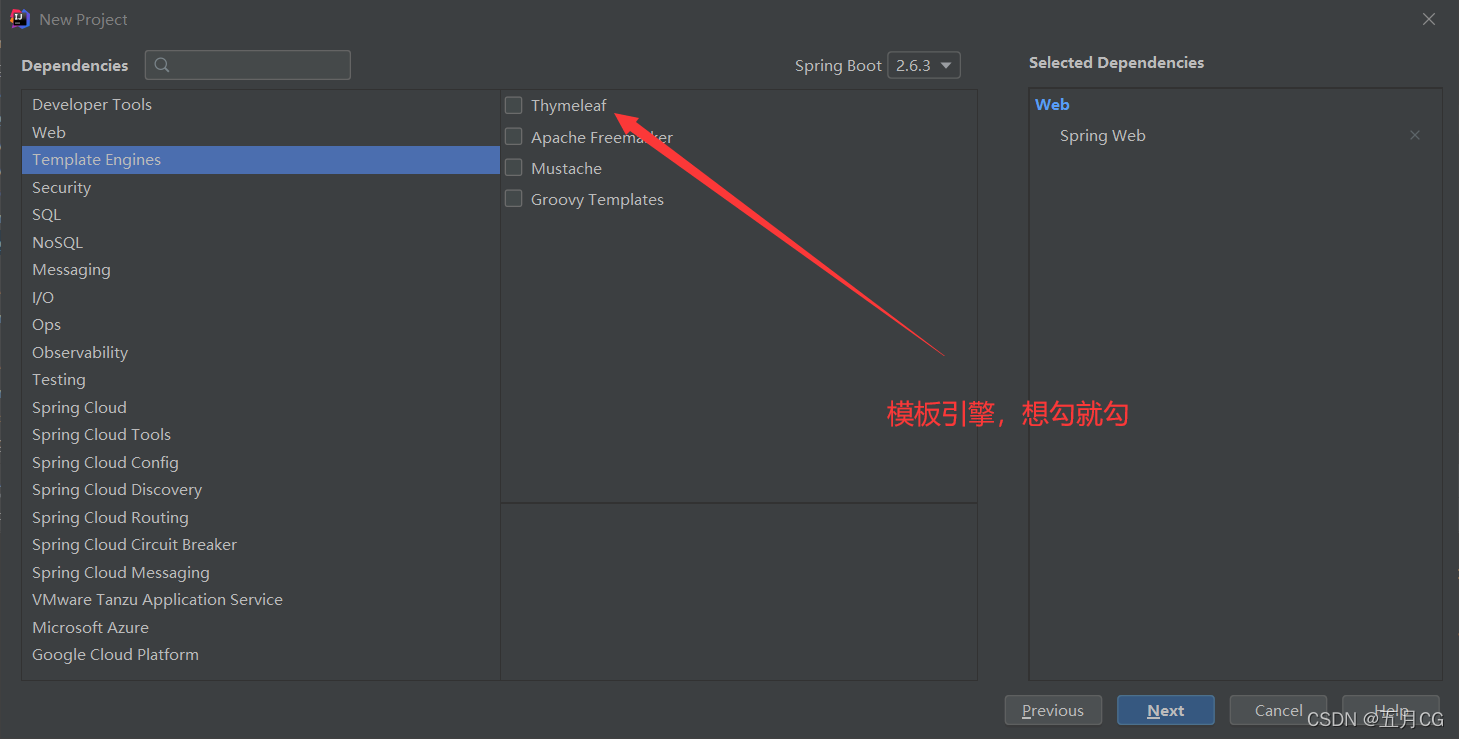This screenshot has height=739, width=1459.
Task: Click the Mustache label text
Action: 566,168
